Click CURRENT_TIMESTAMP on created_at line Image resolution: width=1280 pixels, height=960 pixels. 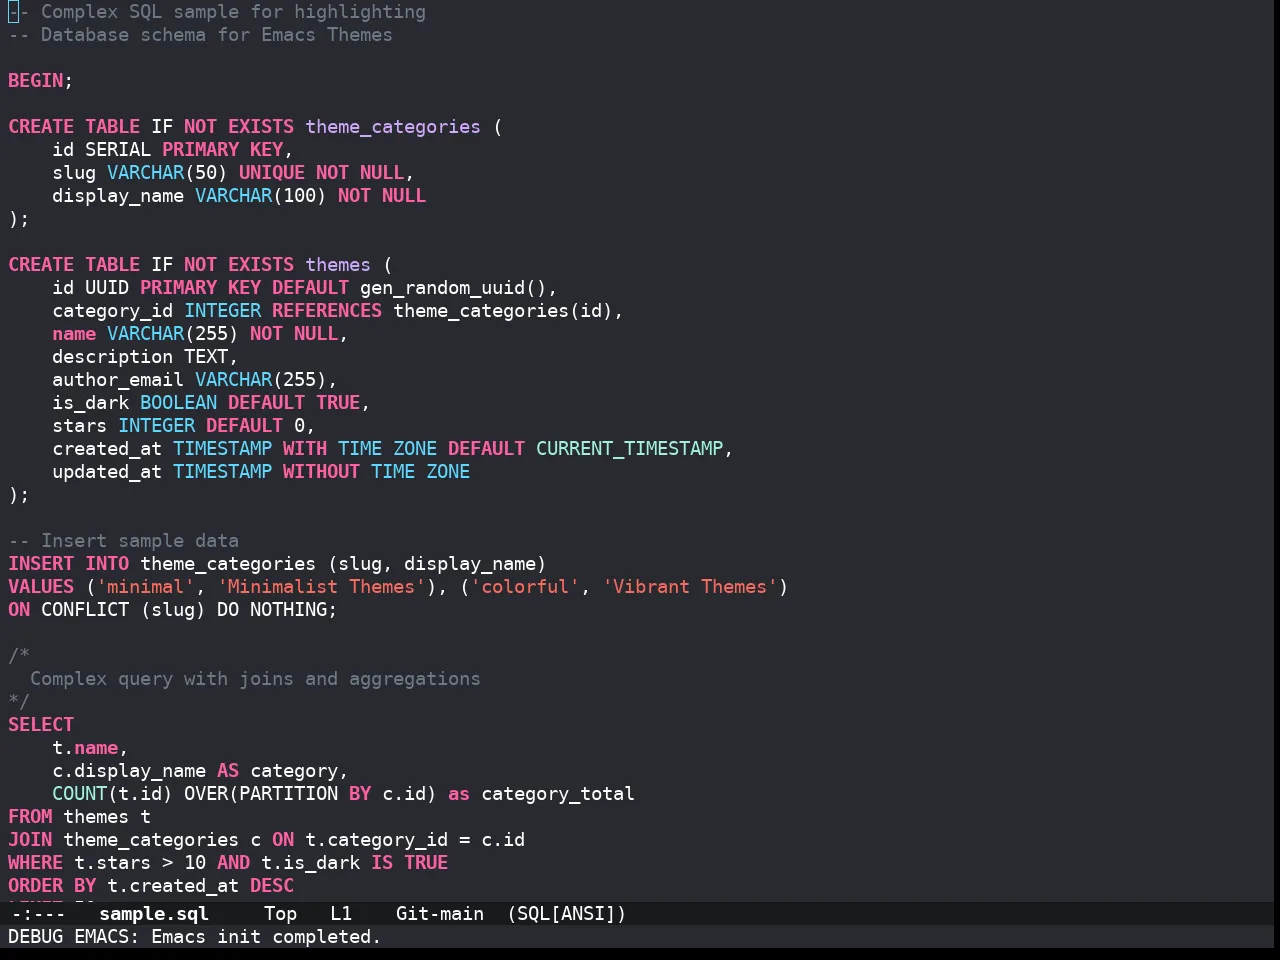tap(630, 448)
